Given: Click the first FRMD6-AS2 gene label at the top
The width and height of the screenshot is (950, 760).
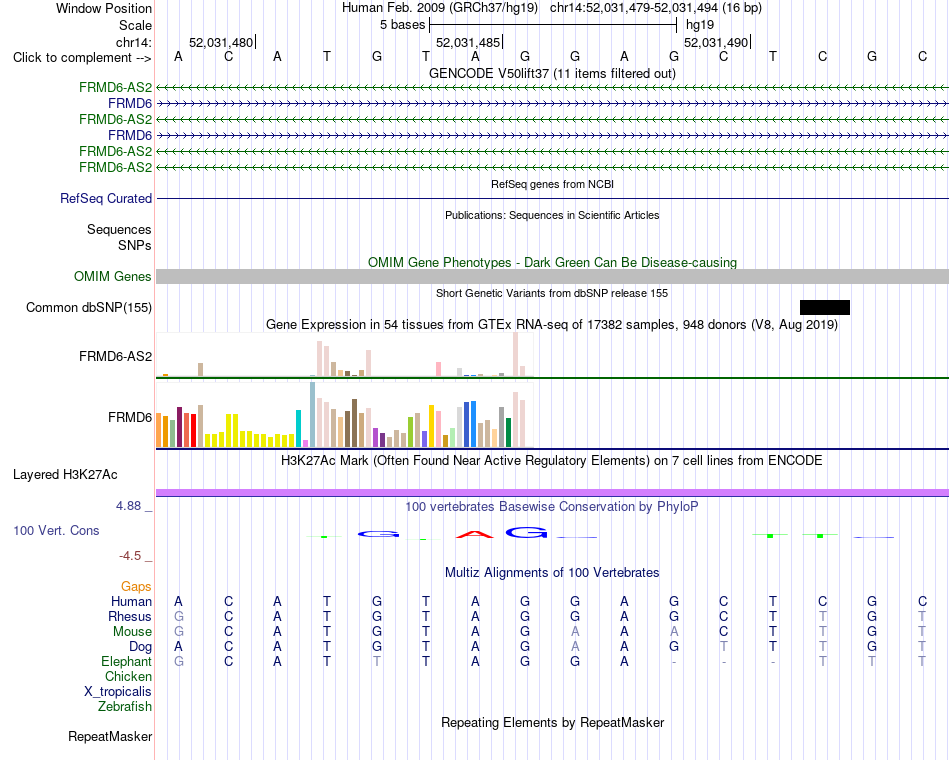Looking at the screenshot, I should [x=115, y=87].
